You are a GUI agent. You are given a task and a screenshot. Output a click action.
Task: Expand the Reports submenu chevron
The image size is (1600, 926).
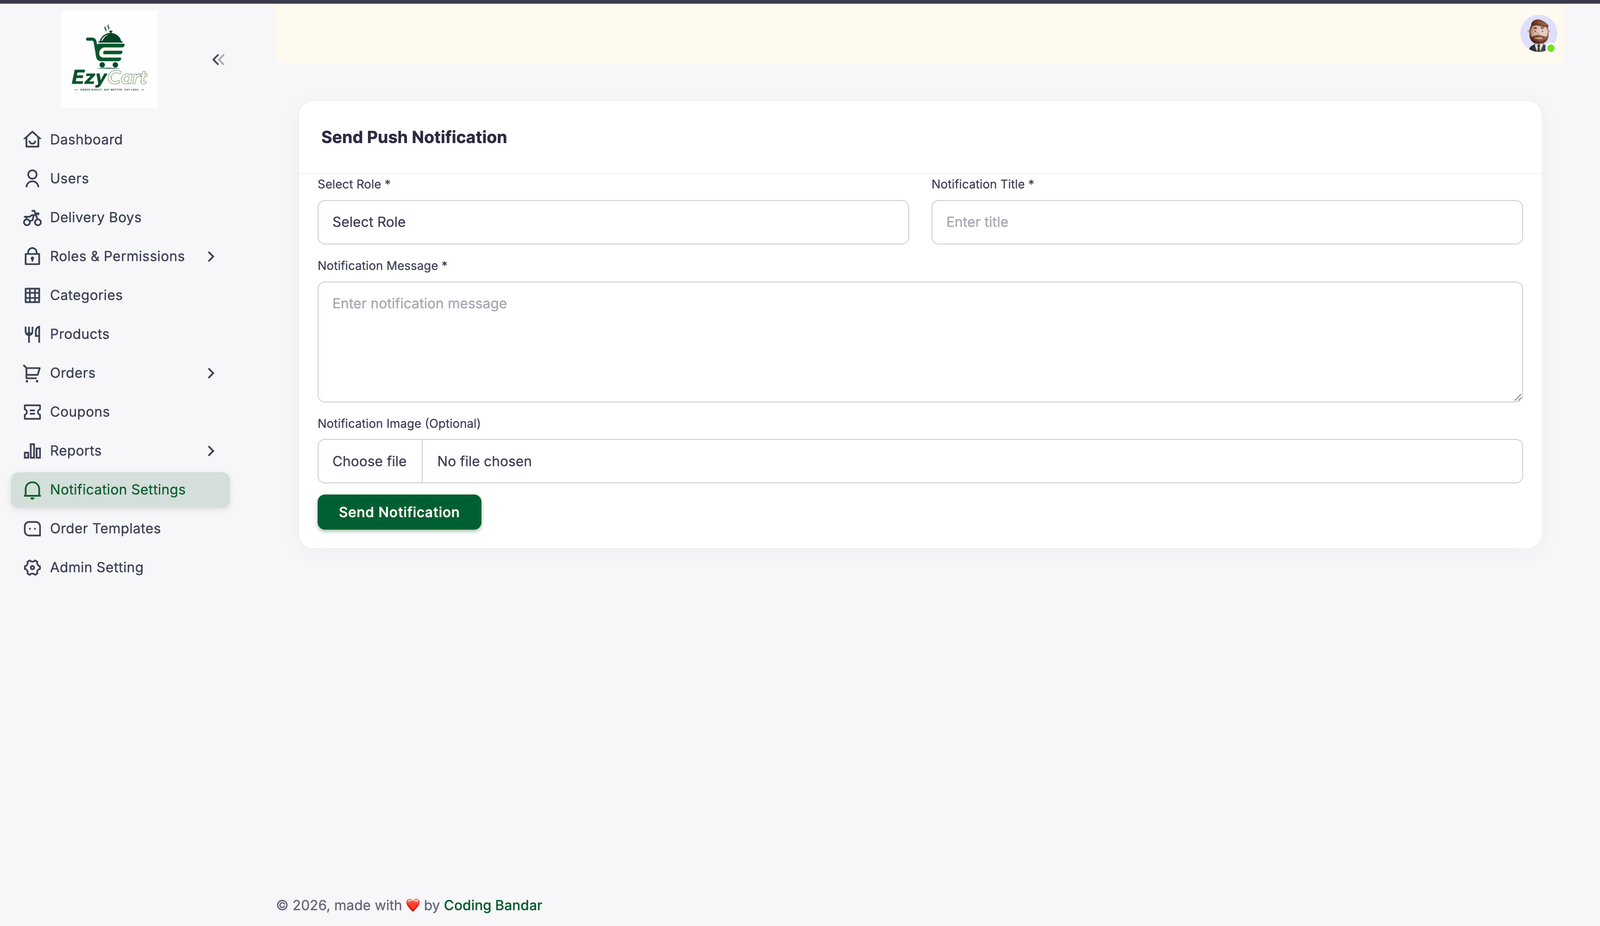(x=211, y=452)
